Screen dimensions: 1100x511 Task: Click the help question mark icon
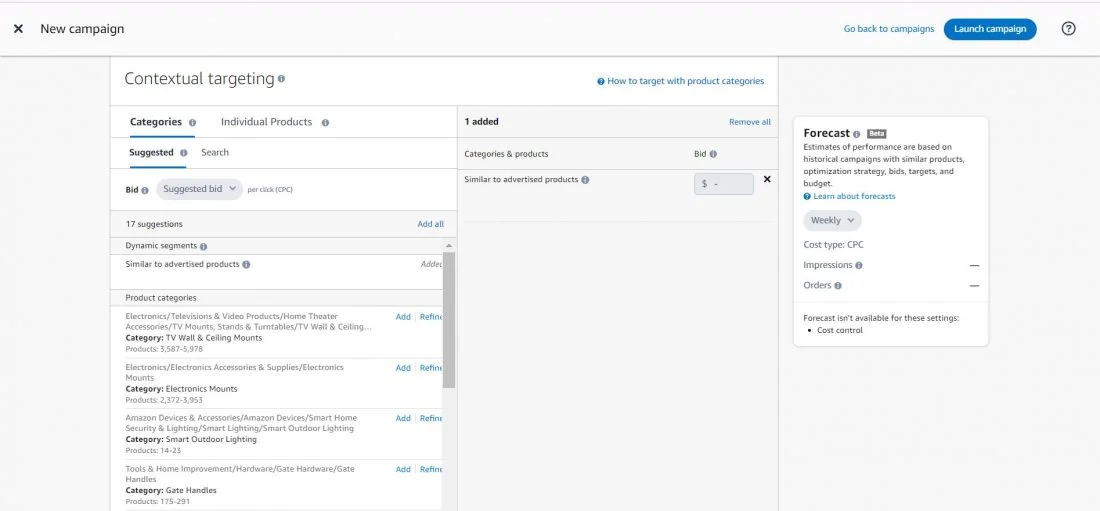[1068, 29]
